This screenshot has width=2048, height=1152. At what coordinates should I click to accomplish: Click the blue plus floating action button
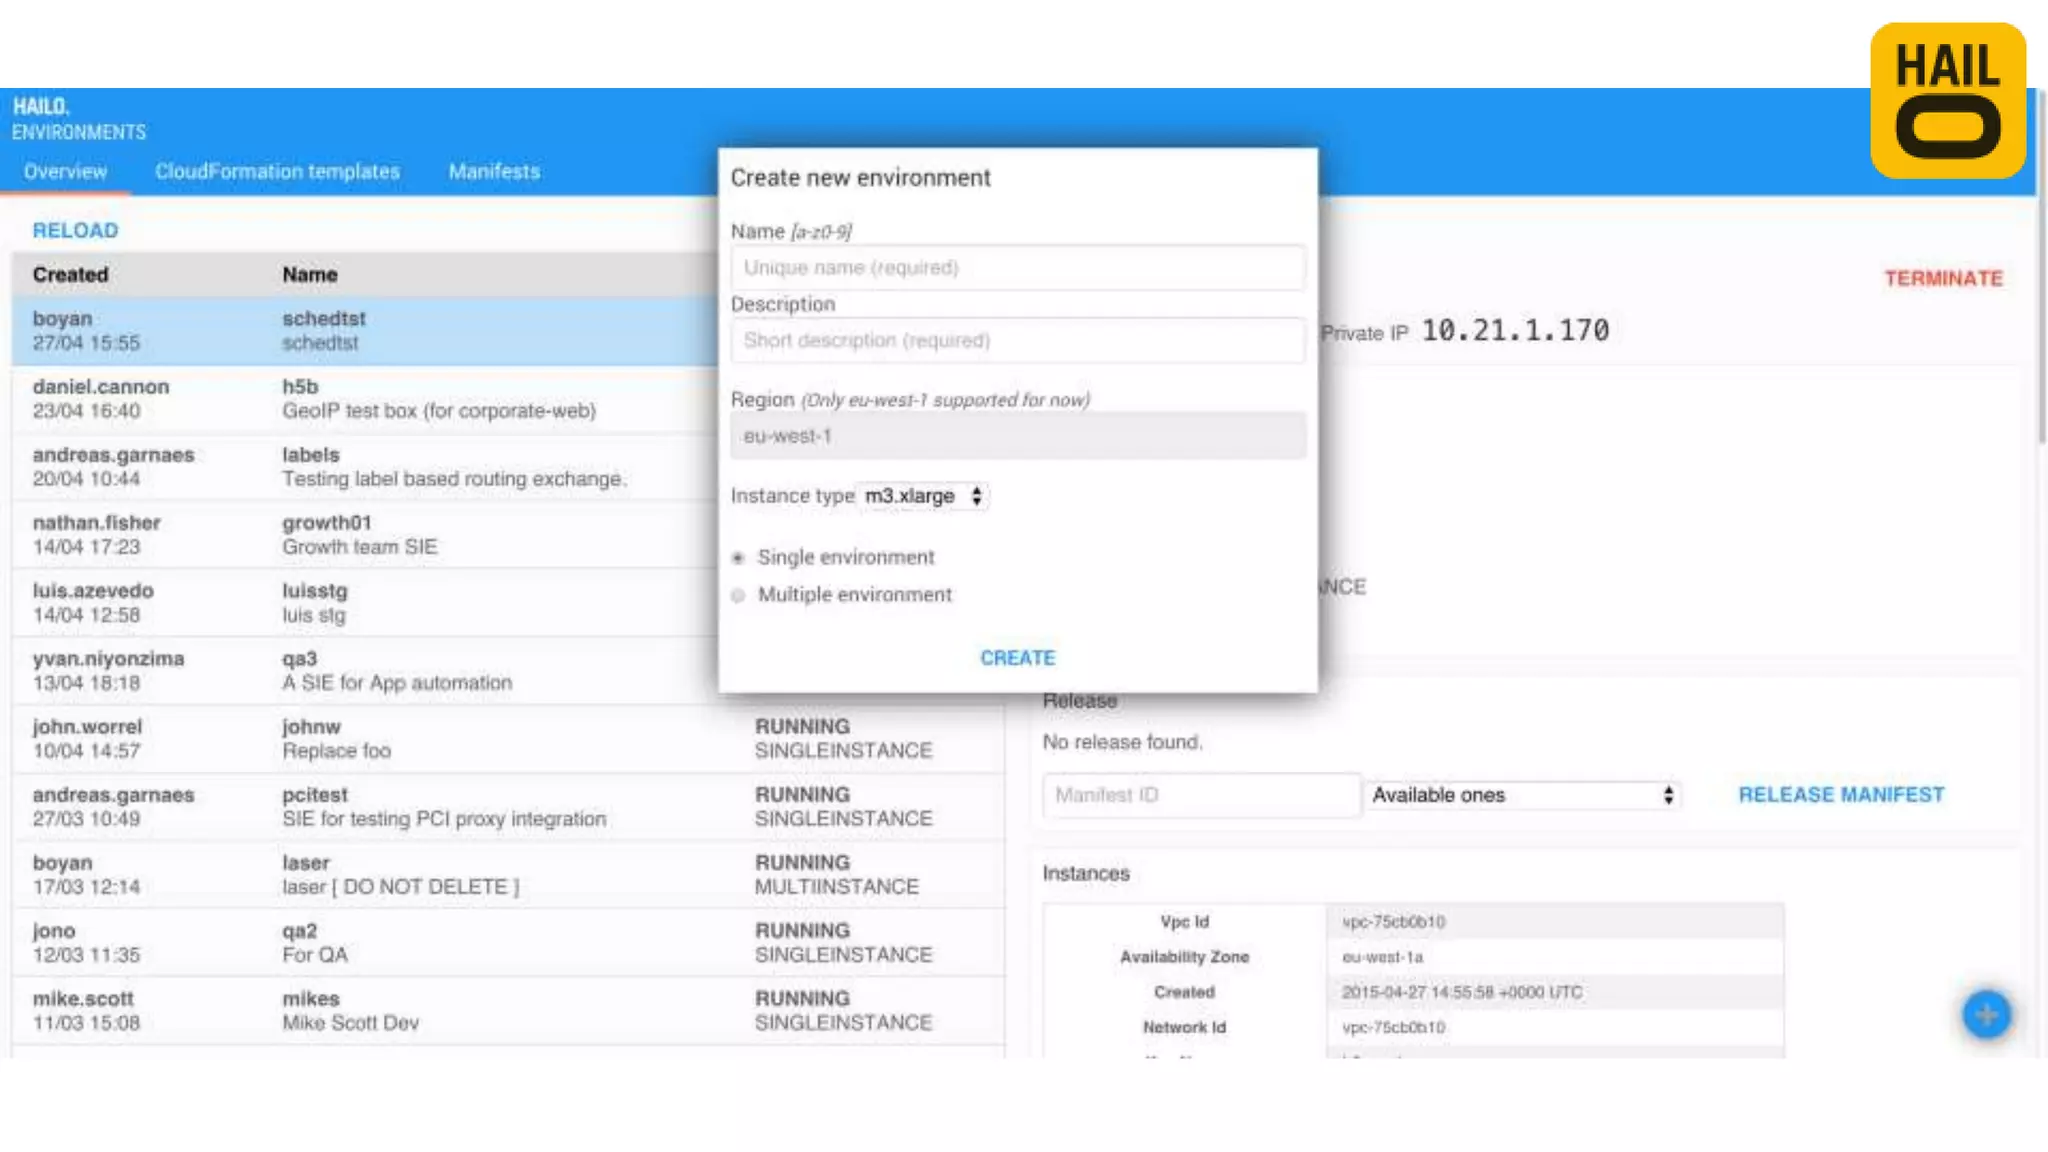[x=1986, y=1015]
